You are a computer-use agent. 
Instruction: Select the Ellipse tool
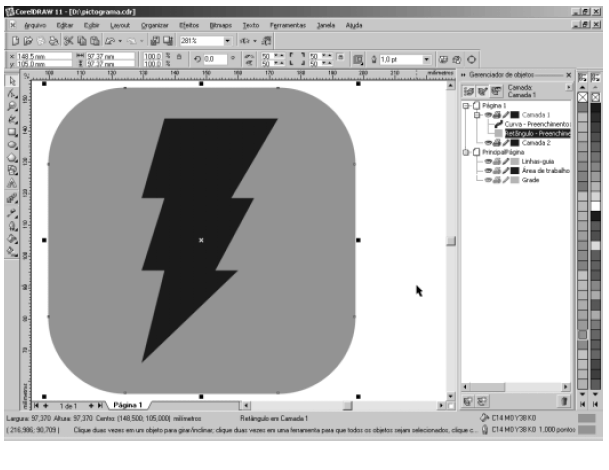[x=11, y=144]
